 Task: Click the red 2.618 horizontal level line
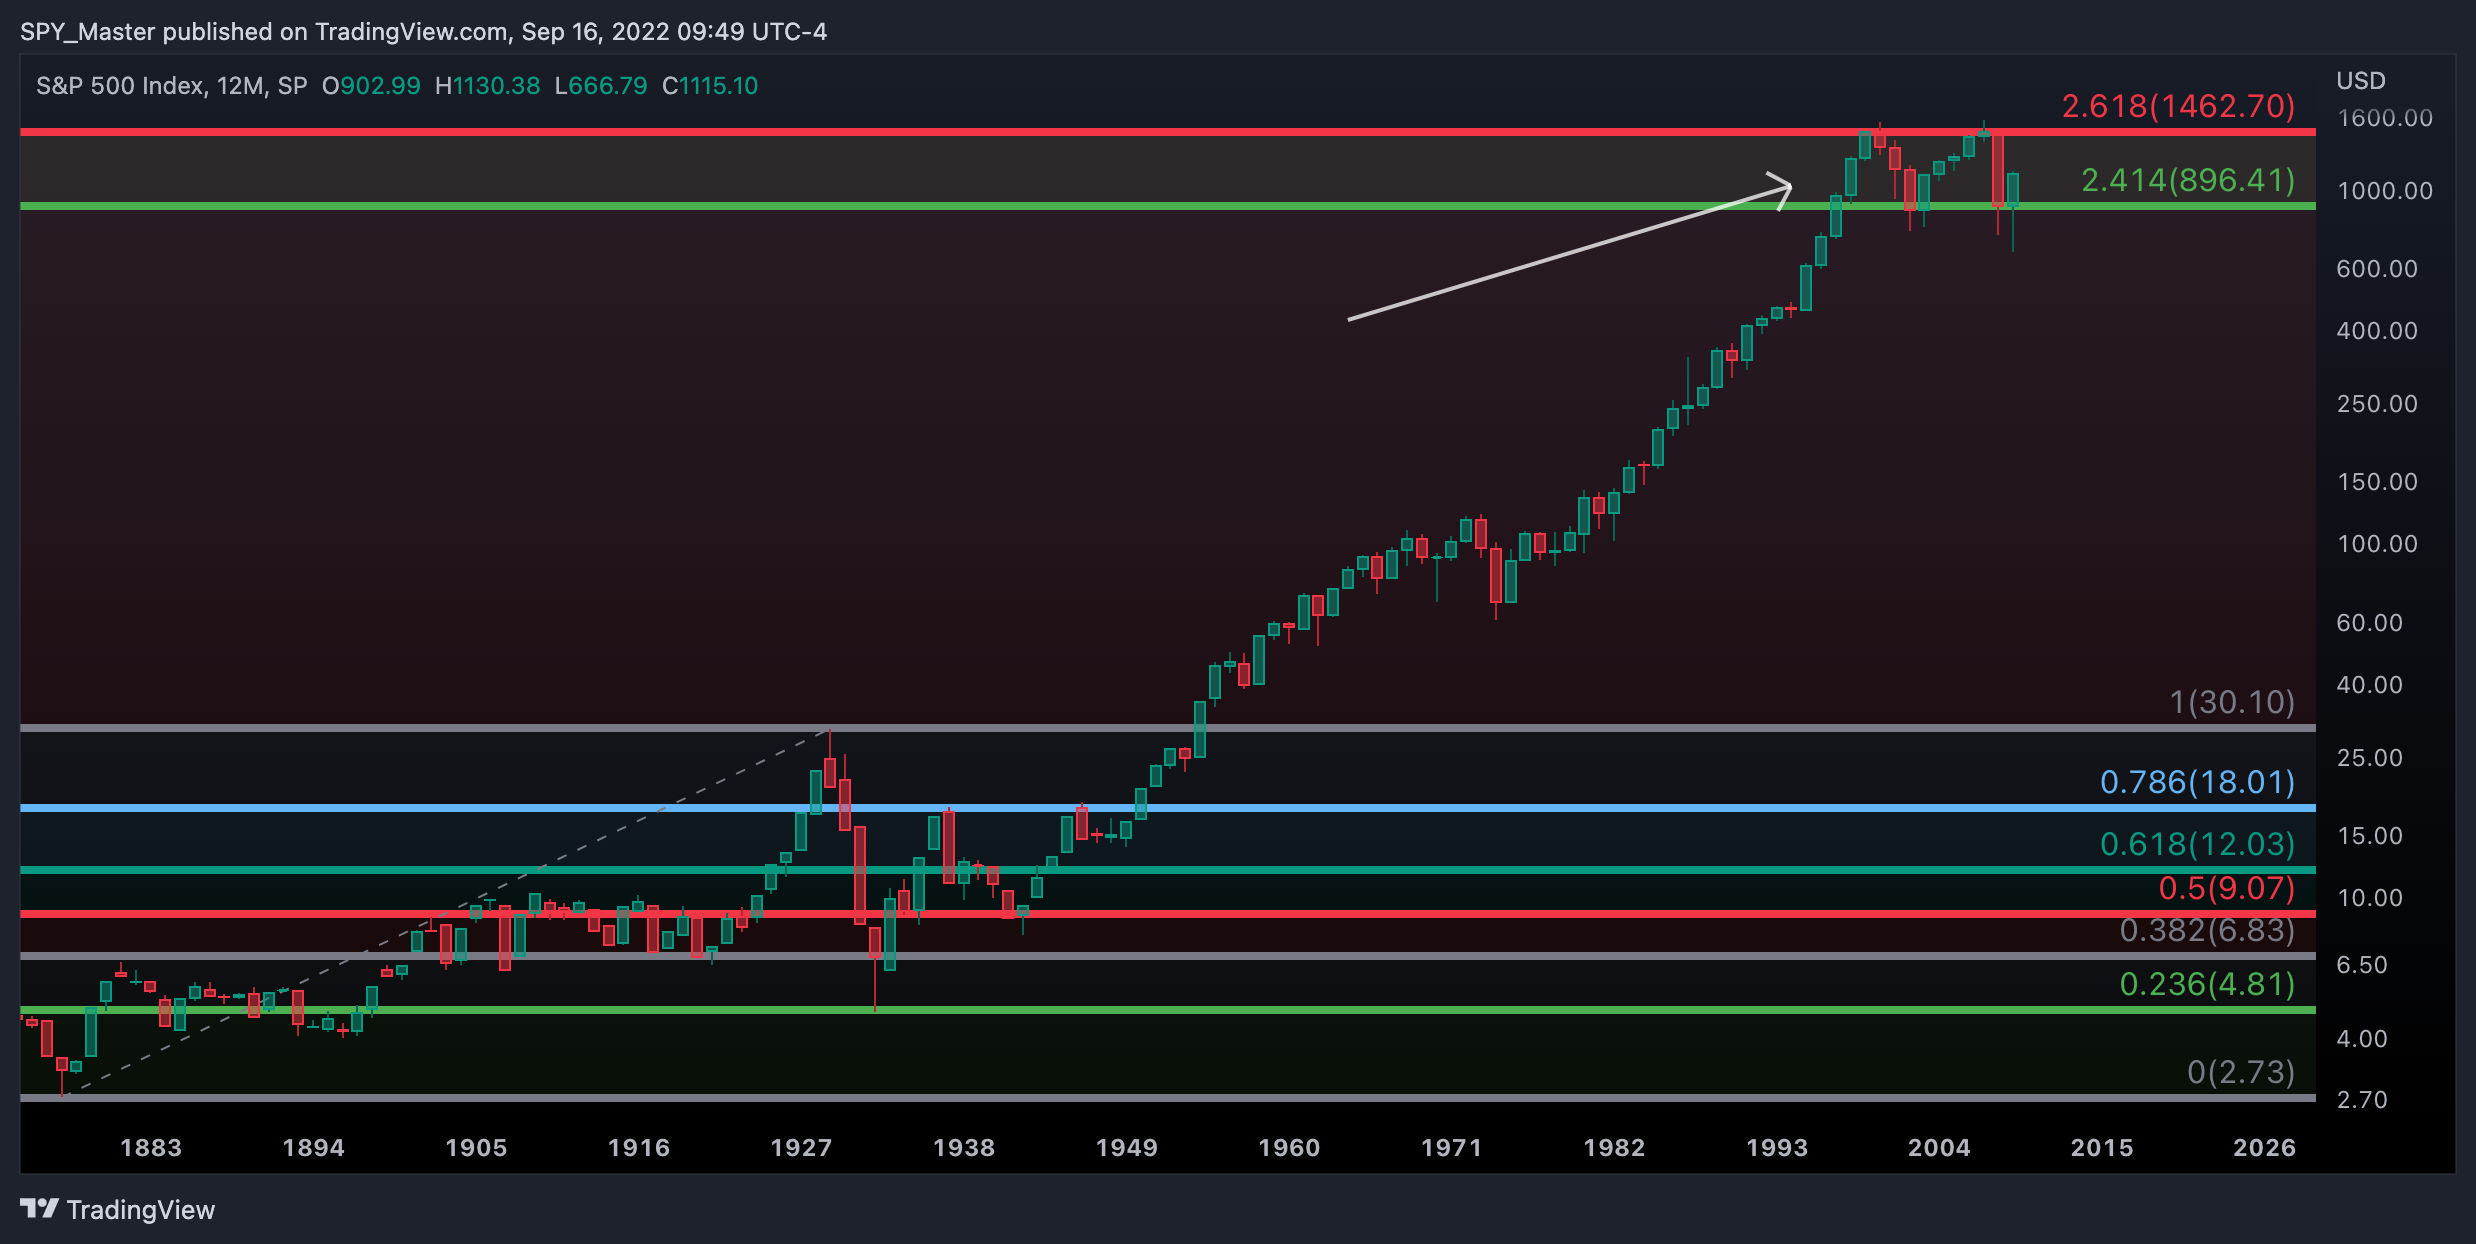[x=1168, y=131]
